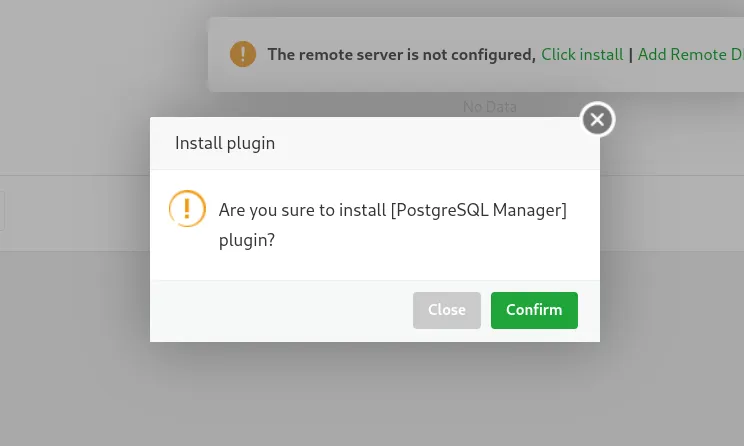Follow the 'Add Remote DB' link
Screen dimensions: 744x446
point(690,55)
